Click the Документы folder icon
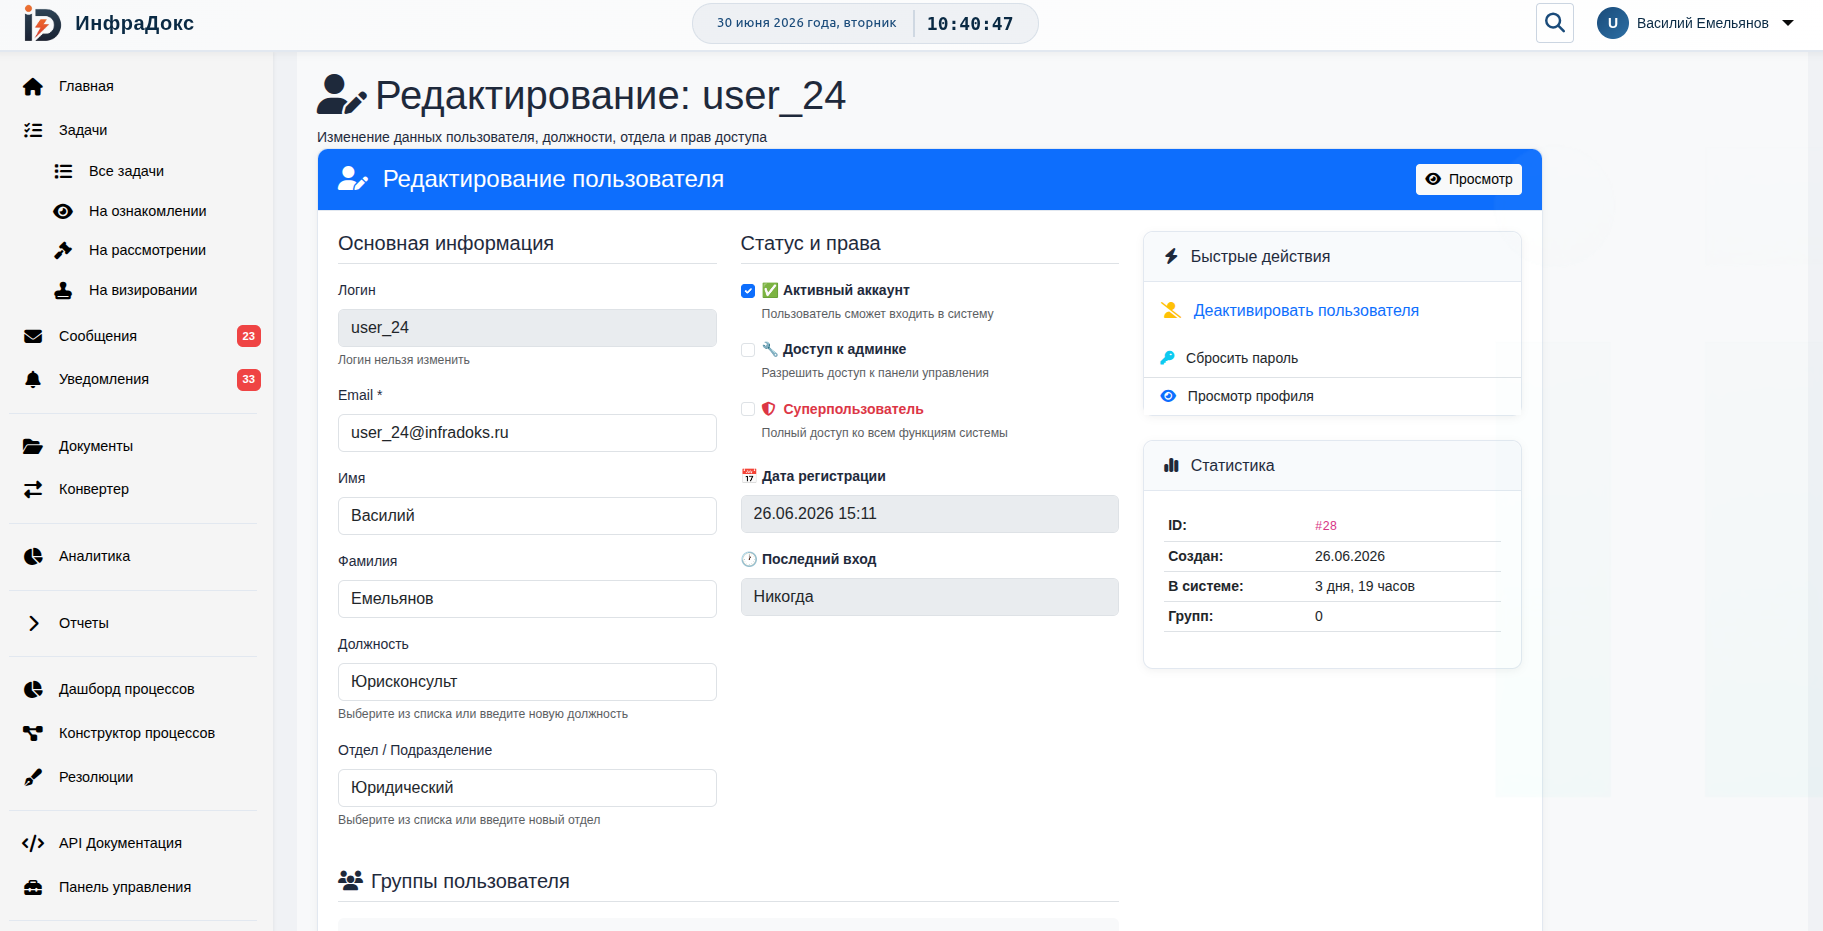This screenshot has height=931, width=1823. pos(33,446)
